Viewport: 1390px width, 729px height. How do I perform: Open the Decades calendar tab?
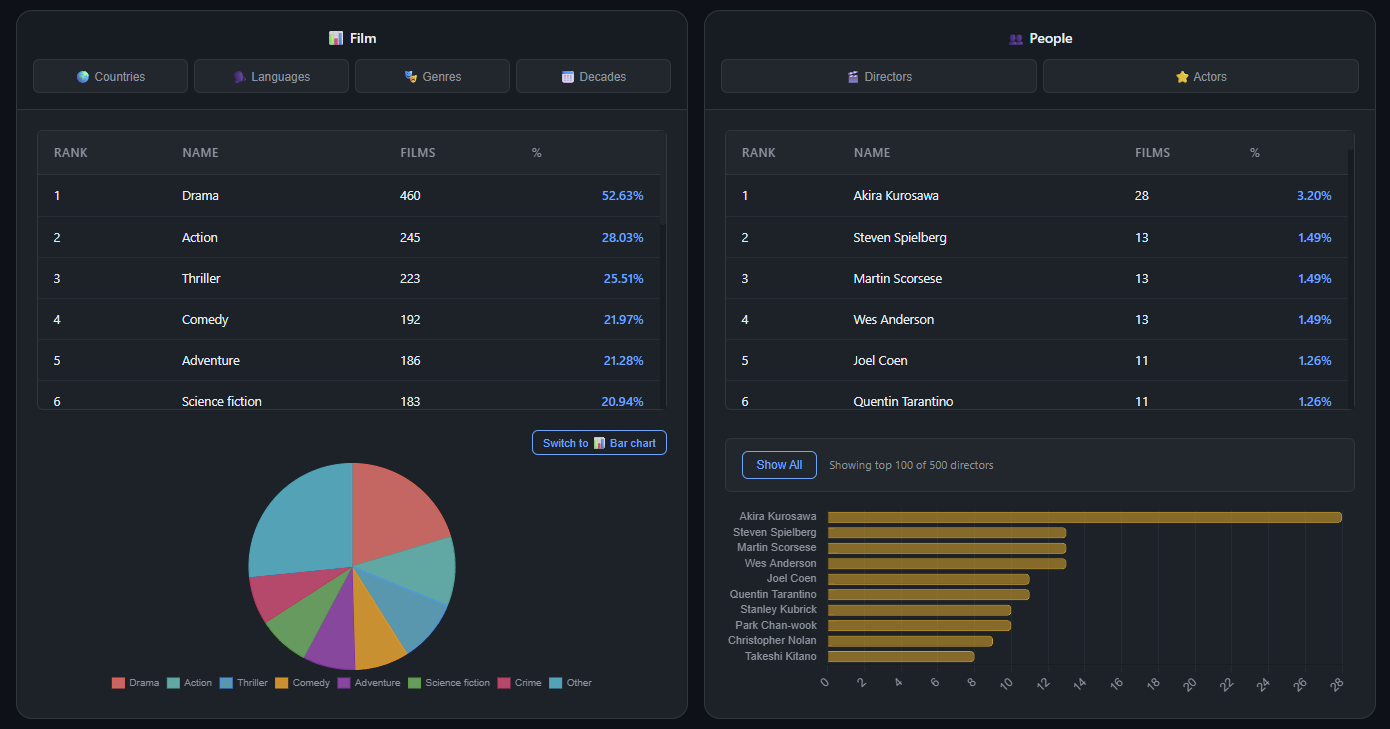(x=593, y=76)
